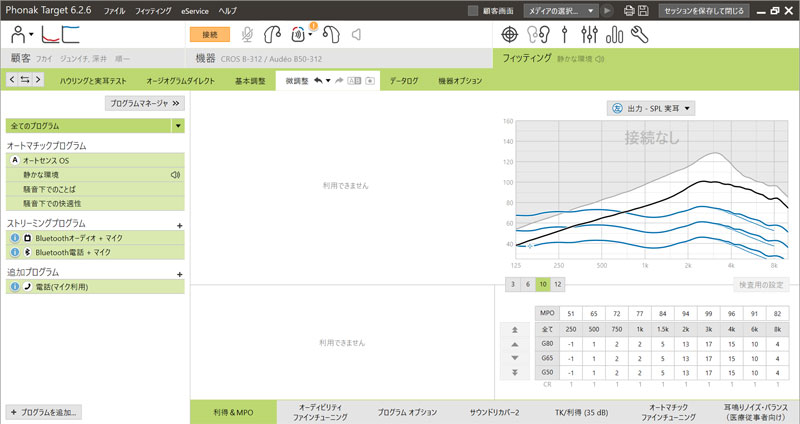Open the undo history dropdown arrow
The image size is (800, 424).
click(328, 81)
